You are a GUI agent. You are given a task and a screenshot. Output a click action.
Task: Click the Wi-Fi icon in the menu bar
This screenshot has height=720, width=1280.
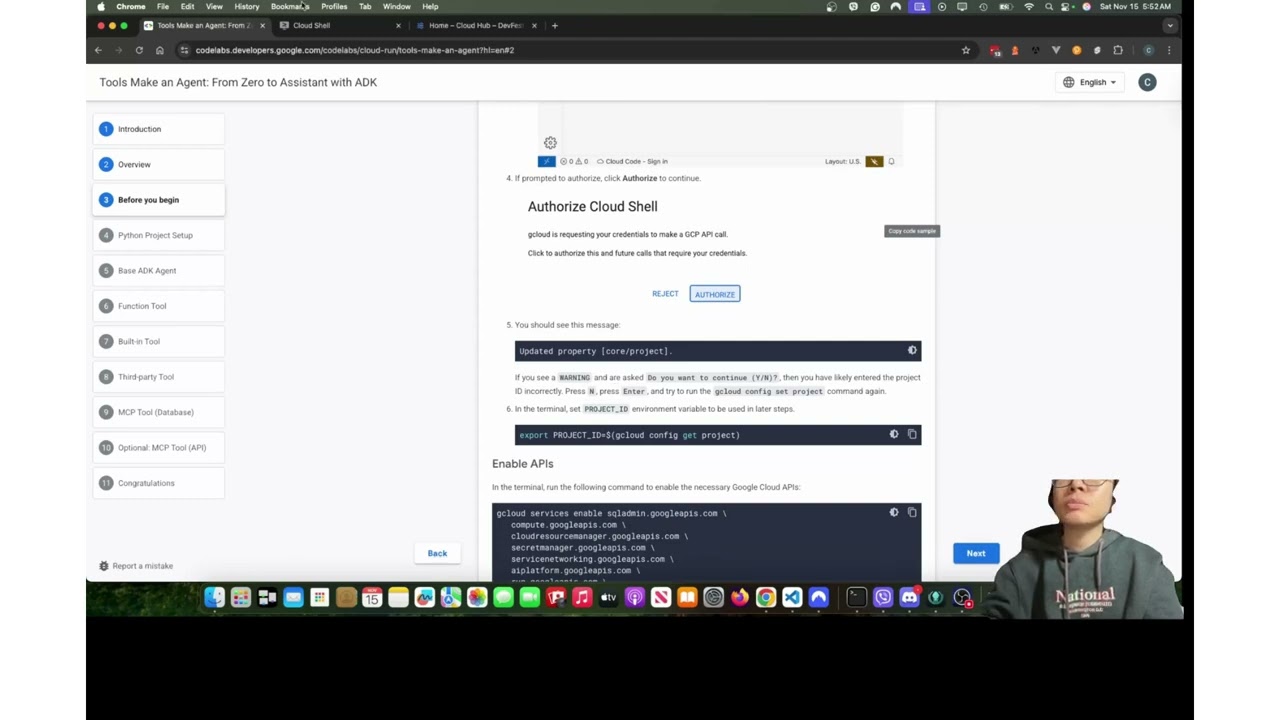click(1028, 6)
